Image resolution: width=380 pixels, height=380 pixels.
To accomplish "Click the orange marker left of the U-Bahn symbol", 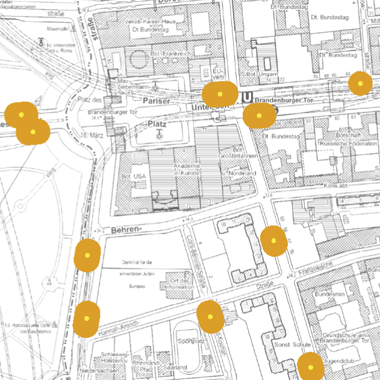I will (220, 94).
